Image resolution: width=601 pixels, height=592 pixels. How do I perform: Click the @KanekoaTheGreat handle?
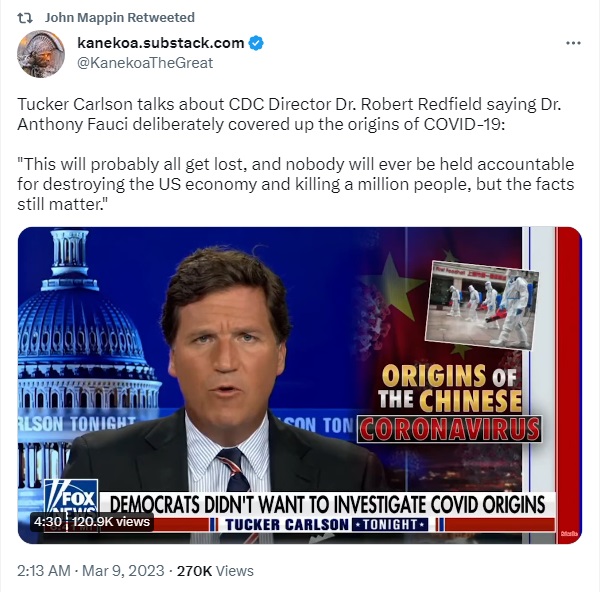click(x=145, y=63)
